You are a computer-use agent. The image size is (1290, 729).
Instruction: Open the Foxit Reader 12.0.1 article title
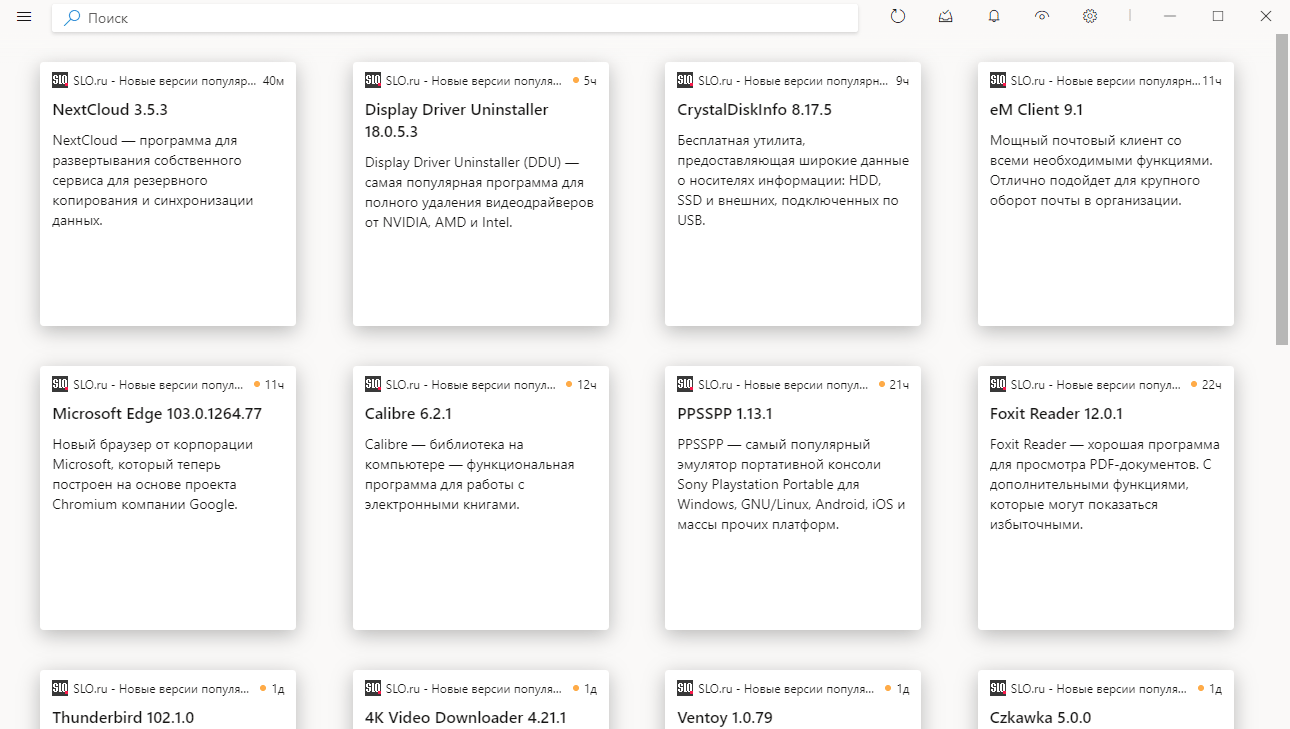1057,413
